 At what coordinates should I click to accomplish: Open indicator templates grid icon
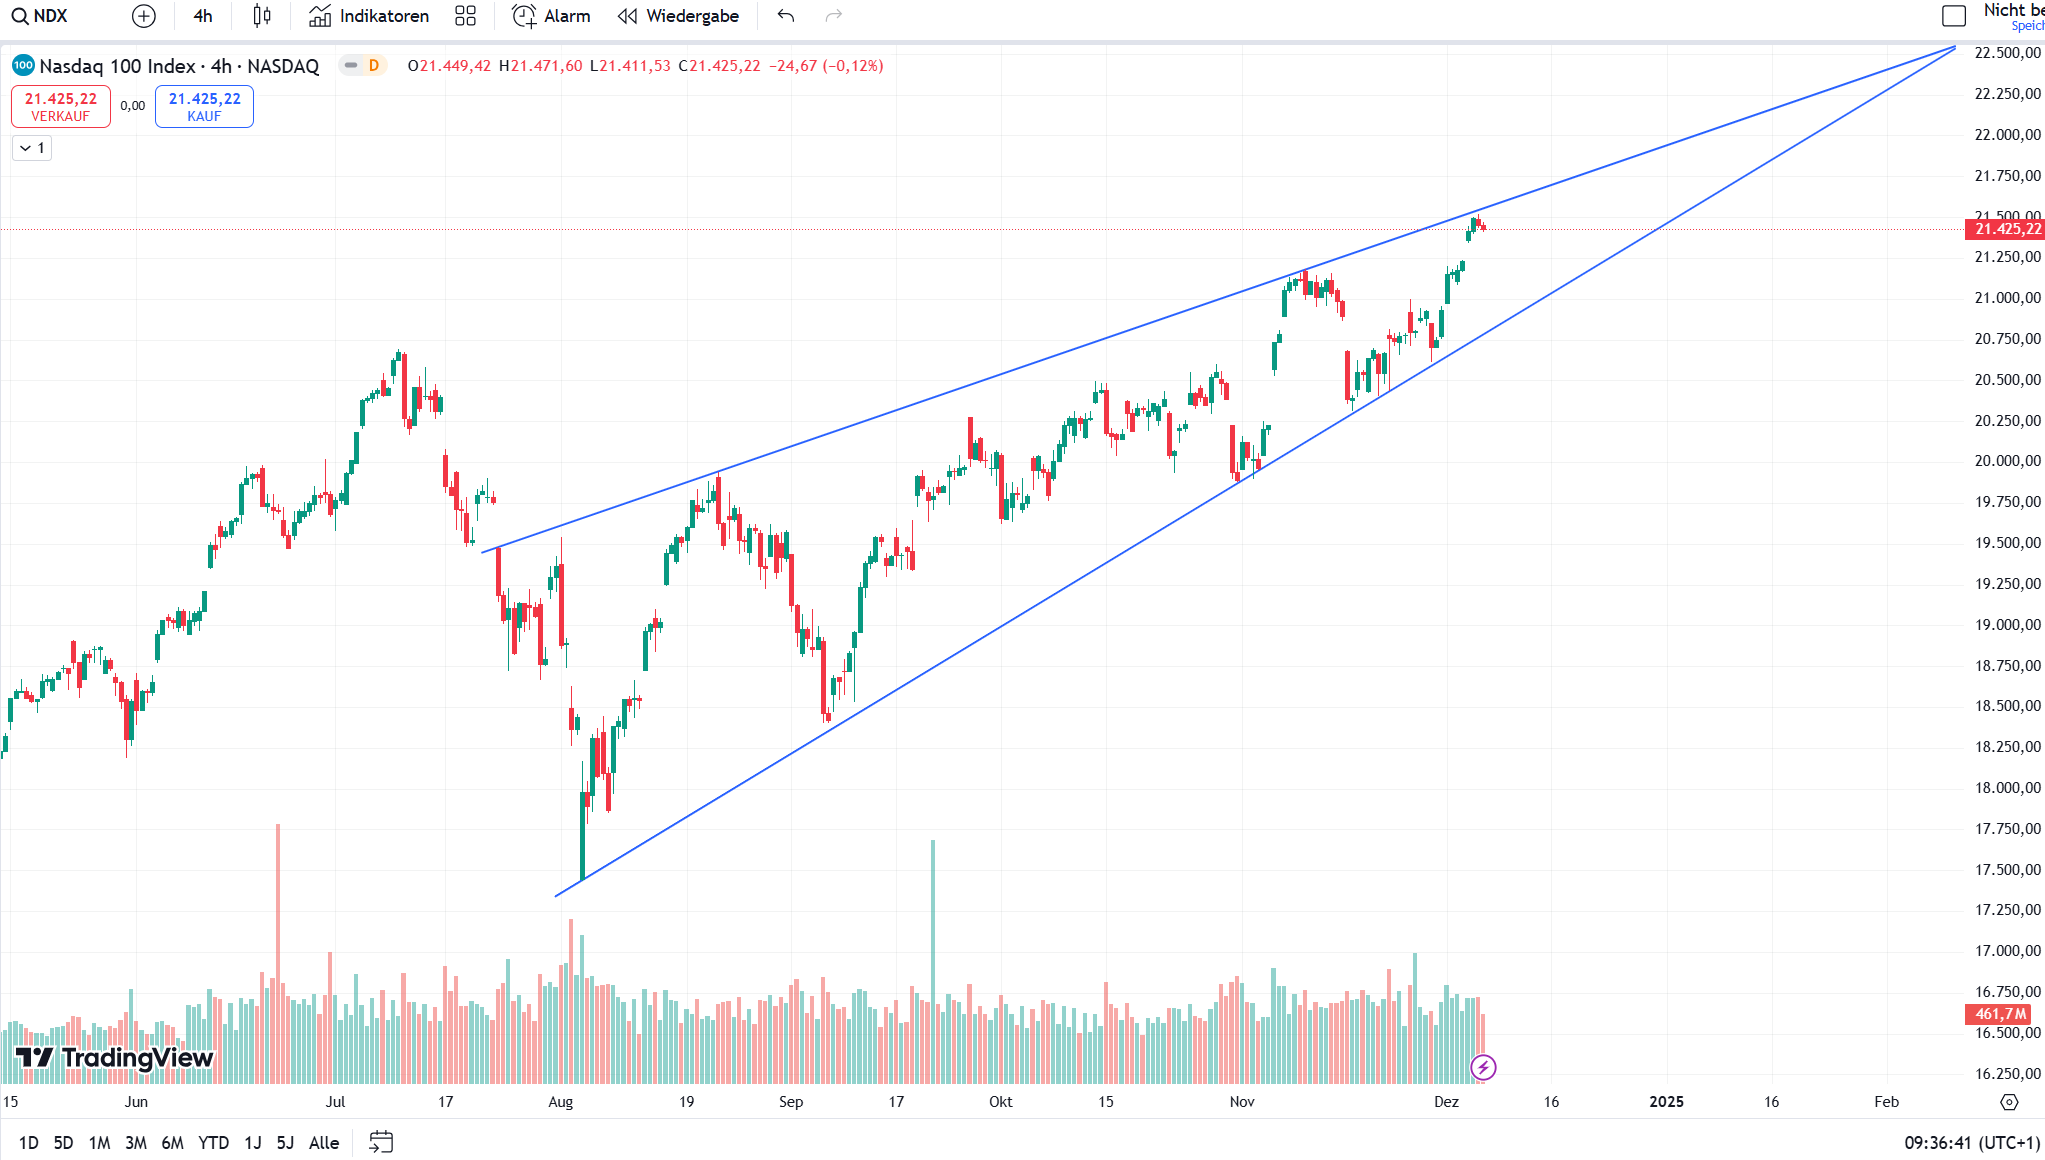coord(465,16)
